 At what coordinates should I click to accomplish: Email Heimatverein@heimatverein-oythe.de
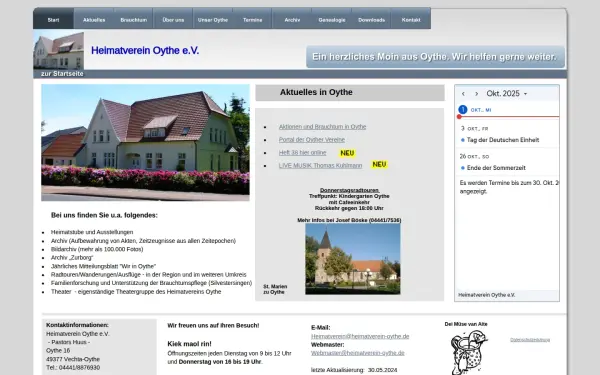pyautogui.click(x=360, y=336)
